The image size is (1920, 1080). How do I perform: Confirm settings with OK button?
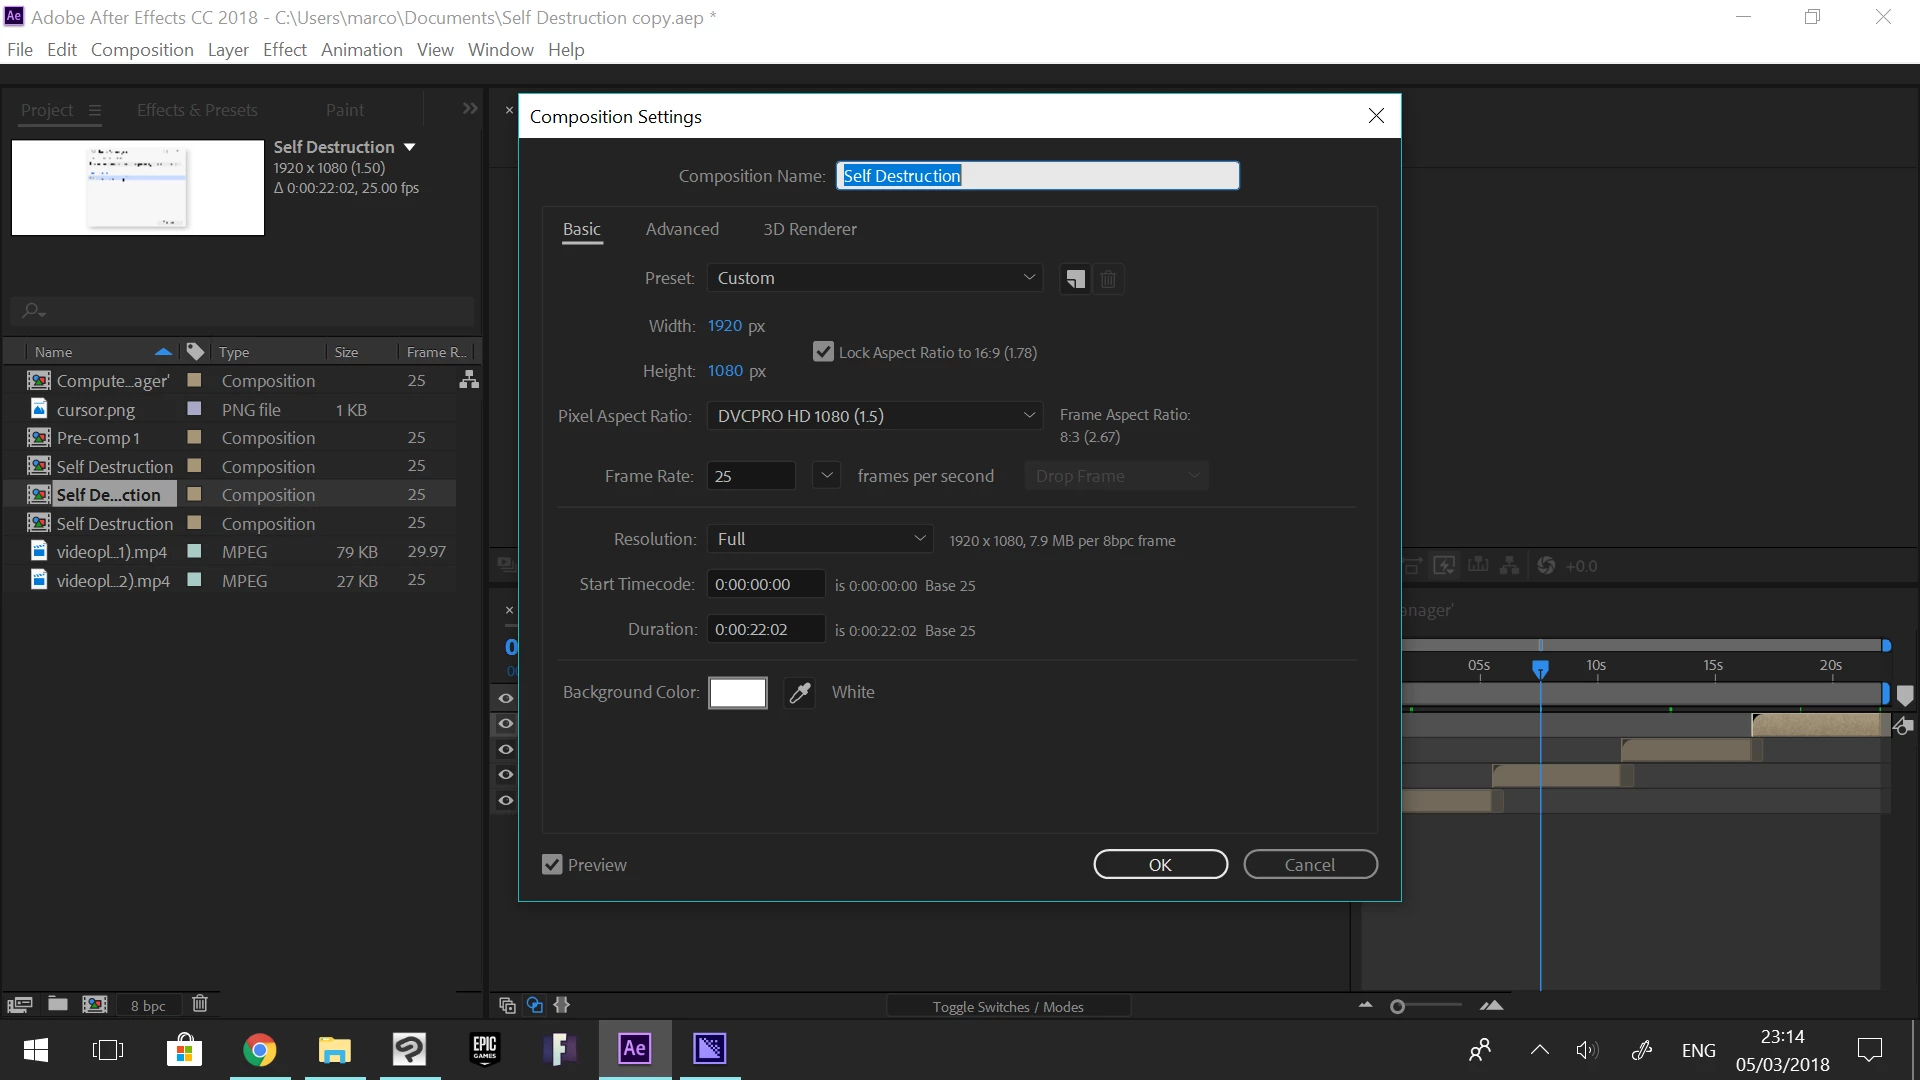click(x=1160, y=865)
